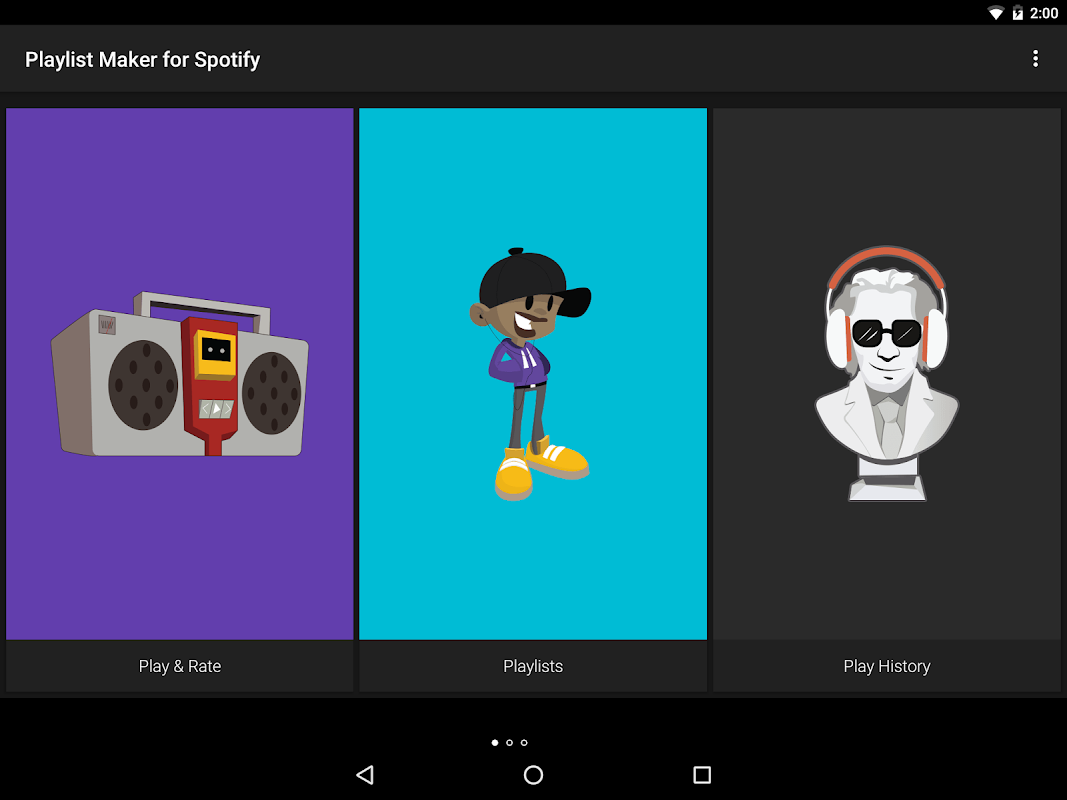
Task: Click the purple card background
Action: click(x=180, y=180)
